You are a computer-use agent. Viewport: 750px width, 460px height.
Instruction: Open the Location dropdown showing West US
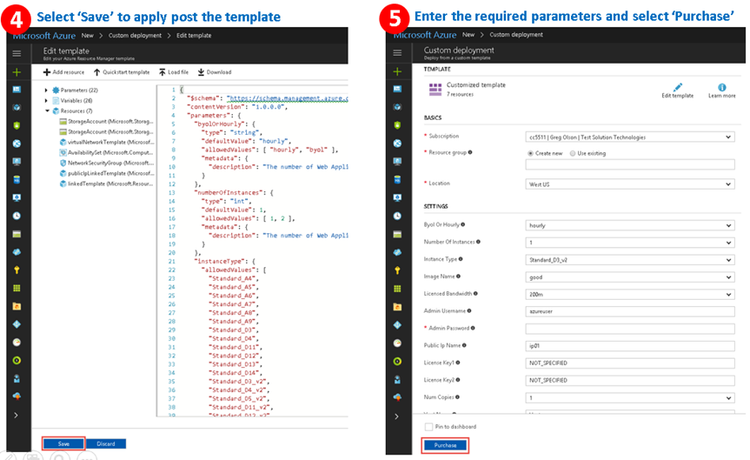coord(630,184)
